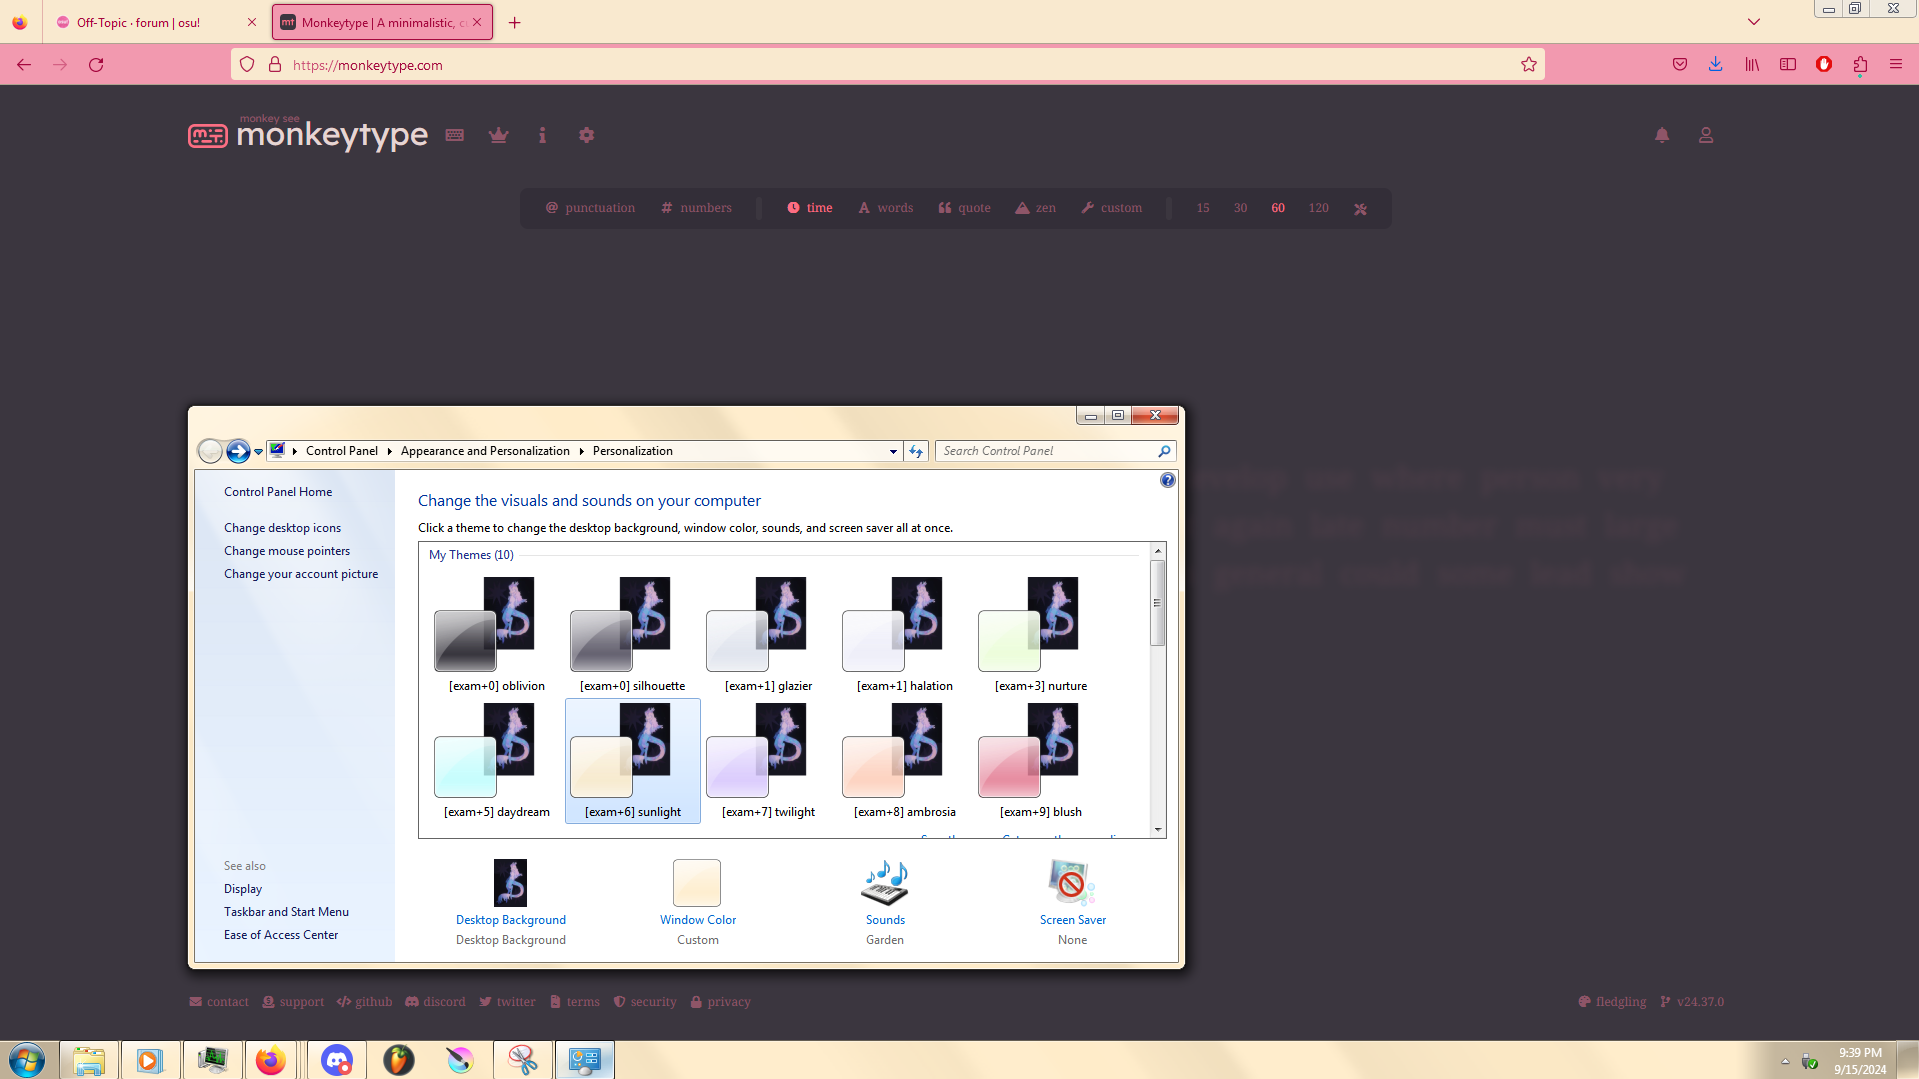Screen dimensions: 1919x1079
Task: Open Windows Explorer from the taskbar
Action: [x=89, y=1060]
